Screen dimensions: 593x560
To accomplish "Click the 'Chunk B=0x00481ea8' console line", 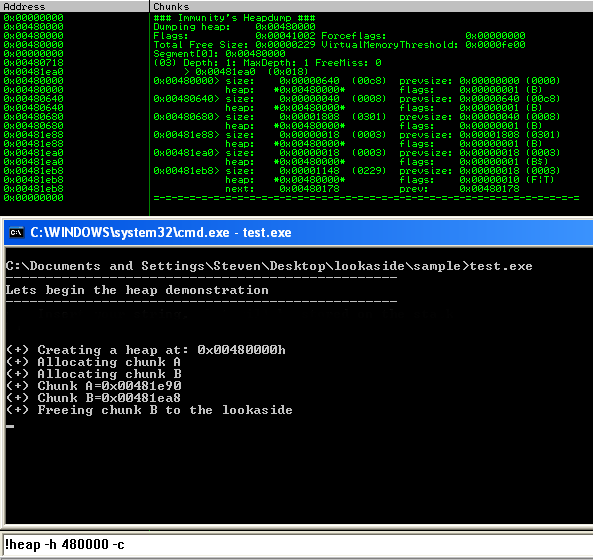I will tap(93, 398).
